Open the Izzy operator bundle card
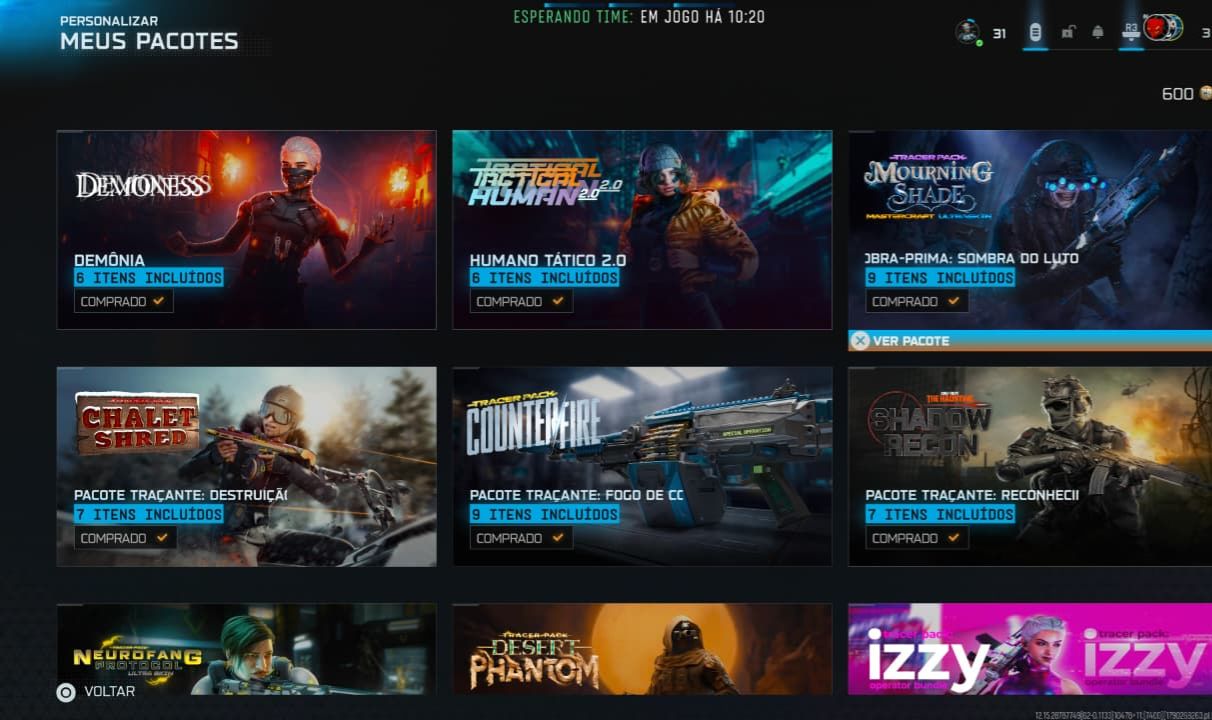Image resolution: width=1212 pixels, height=720 pixels. click(x=1030, y=649)
